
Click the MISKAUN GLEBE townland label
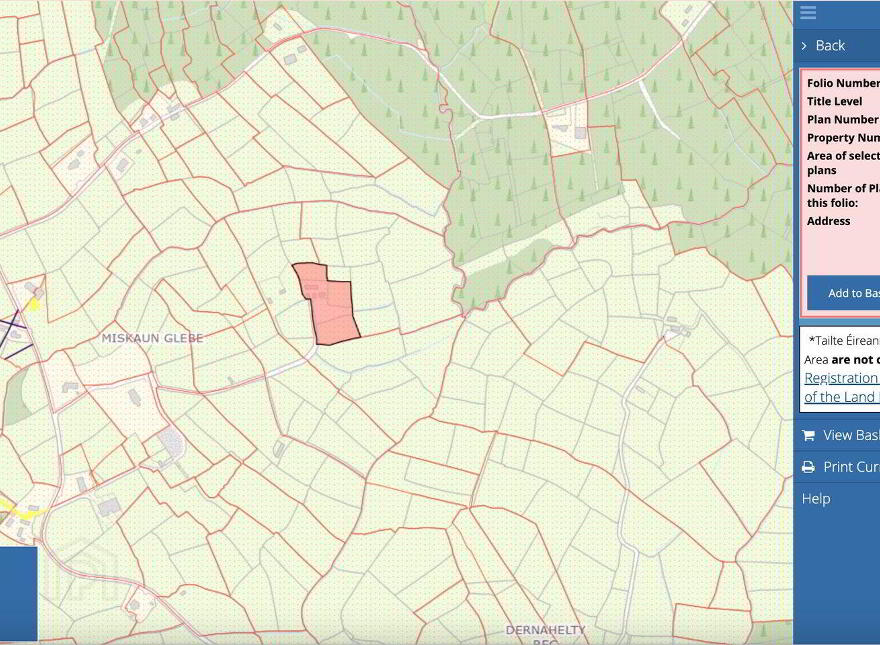point(152,338)
